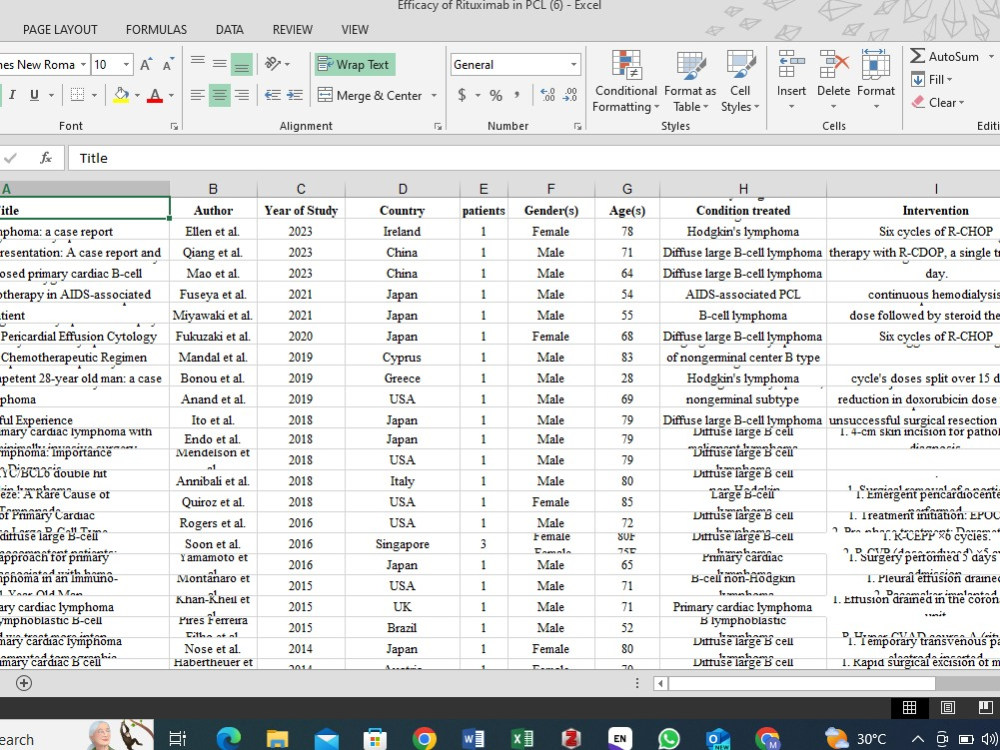Switch to Page Layout view in status bar
The width and height of the screenshot is (1000, 750).
(x=948, y=707)
